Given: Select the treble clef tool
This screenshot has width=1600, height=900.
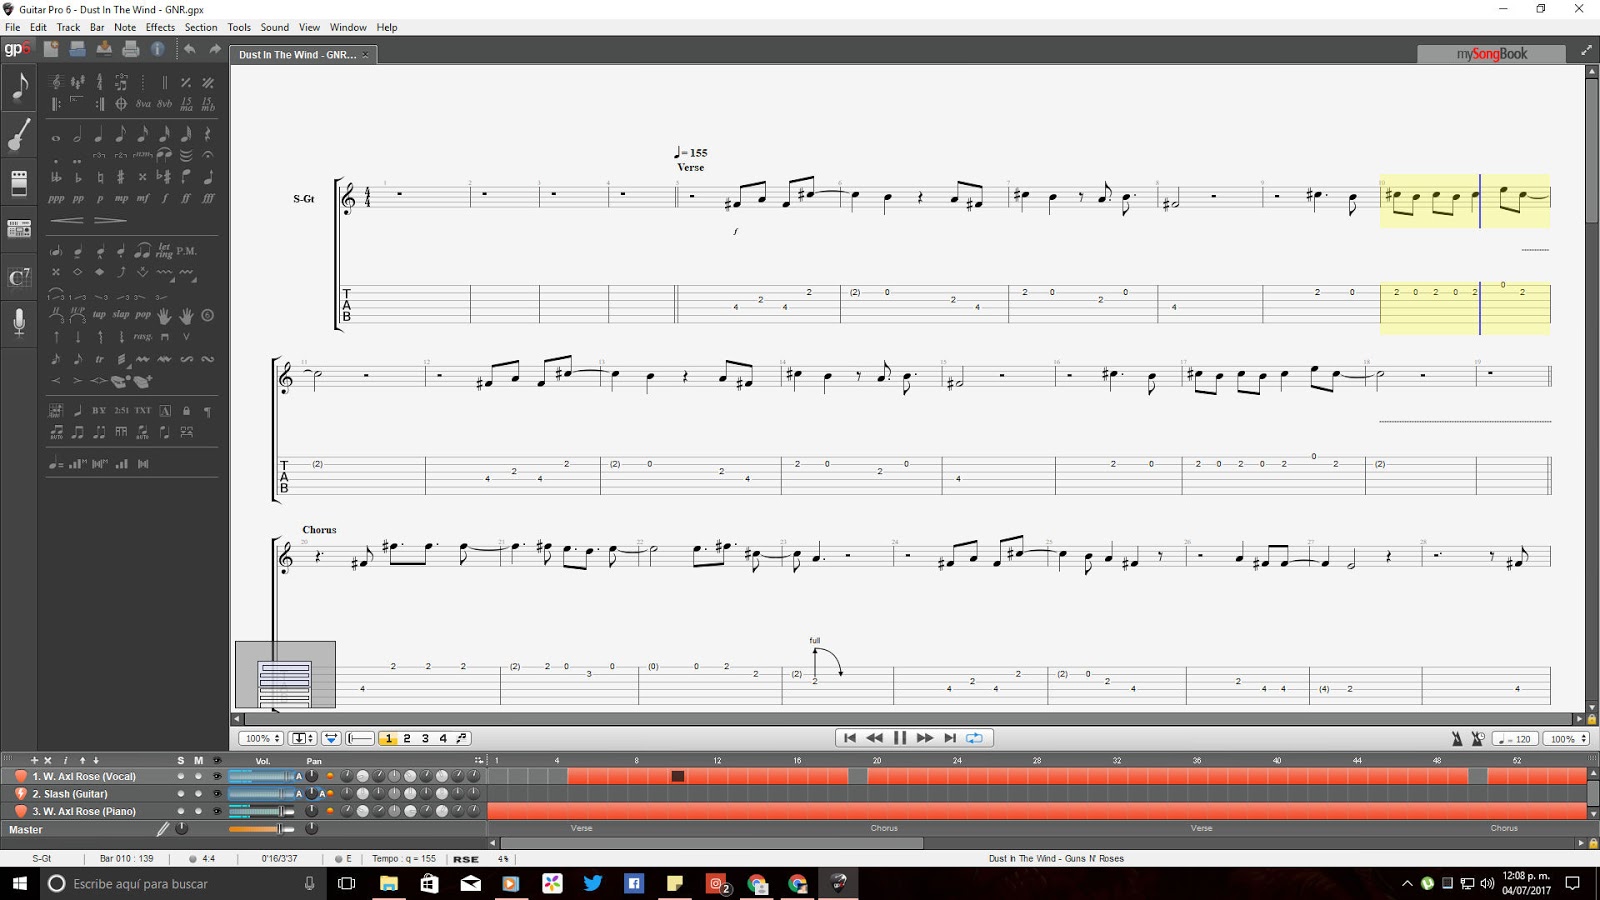Looking at the screenshot, I should pyautogui.click(x=56, y=82).
